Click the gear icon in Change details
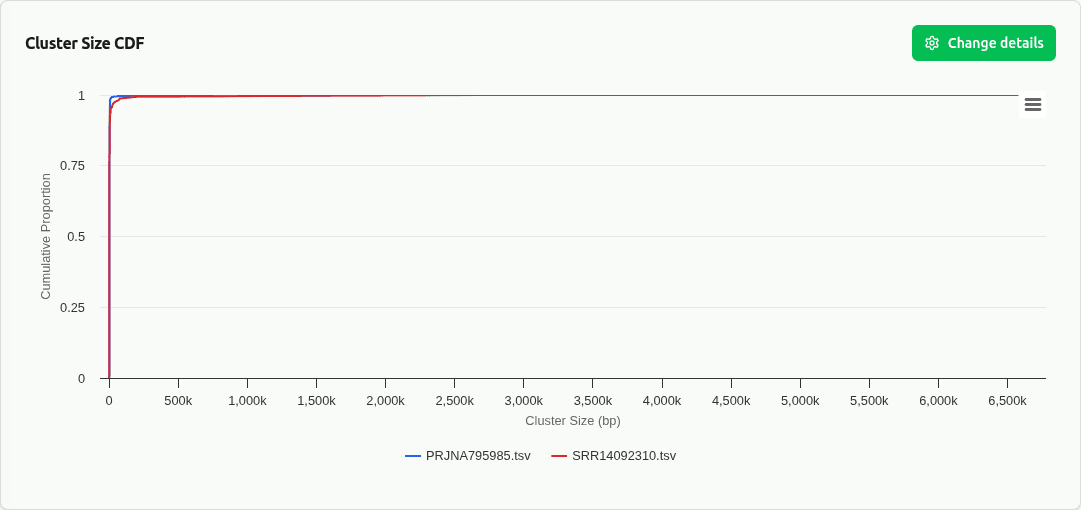 tap(932, 43)
